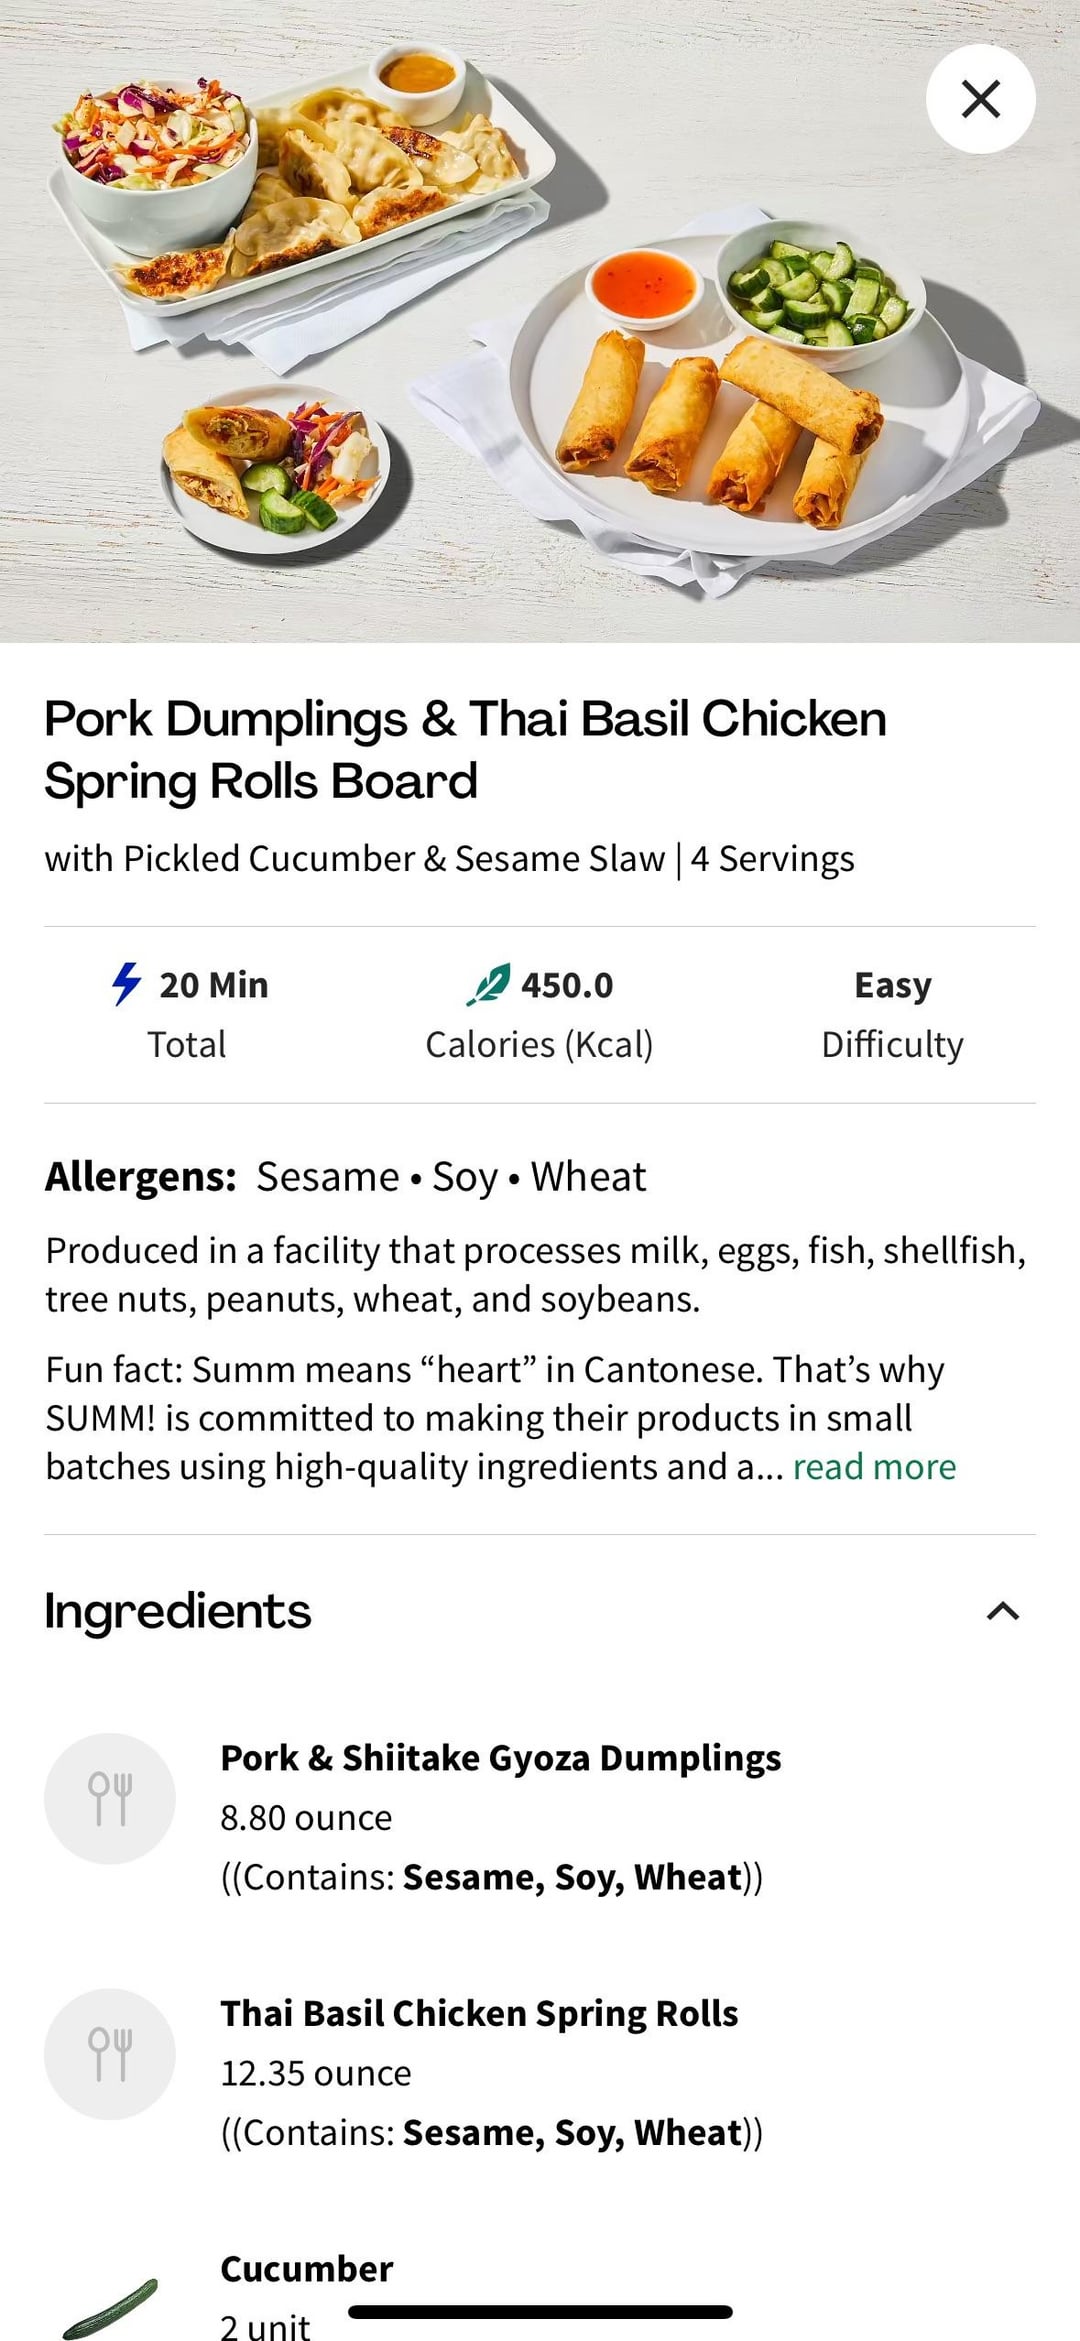Tap the blue lightning bolt time icon
The width and height of the screenshot is (1080, 2341).
[126, 984]
